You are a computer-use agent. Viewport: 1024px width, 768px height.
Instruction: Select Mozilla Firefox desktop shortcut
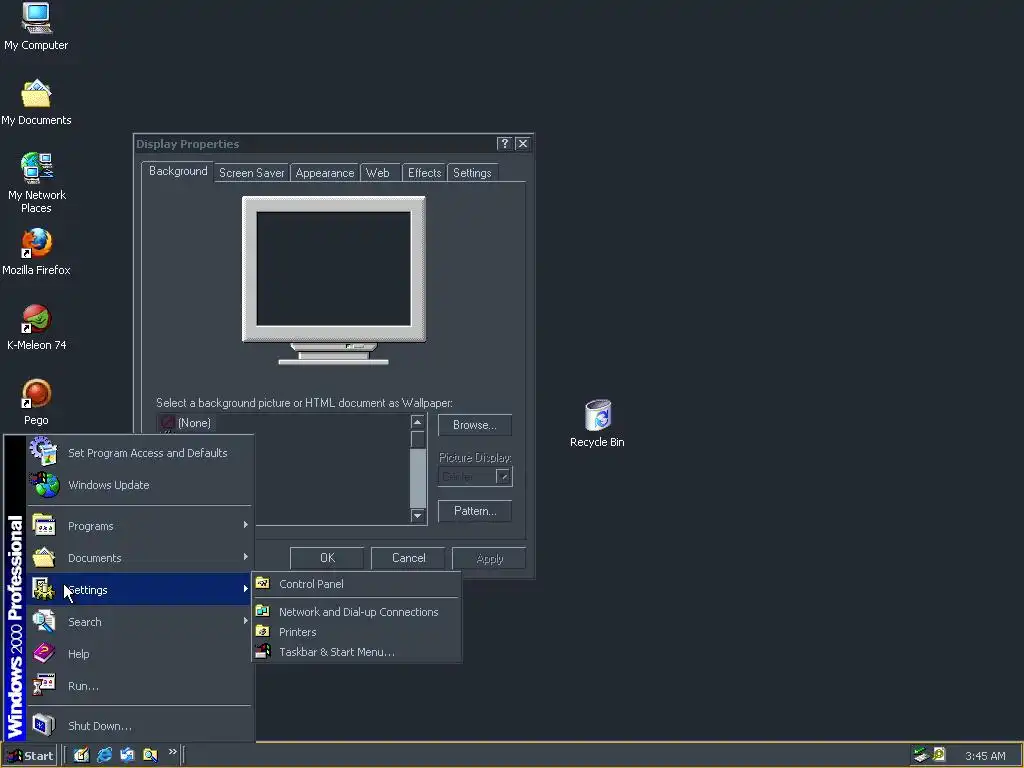36,252
